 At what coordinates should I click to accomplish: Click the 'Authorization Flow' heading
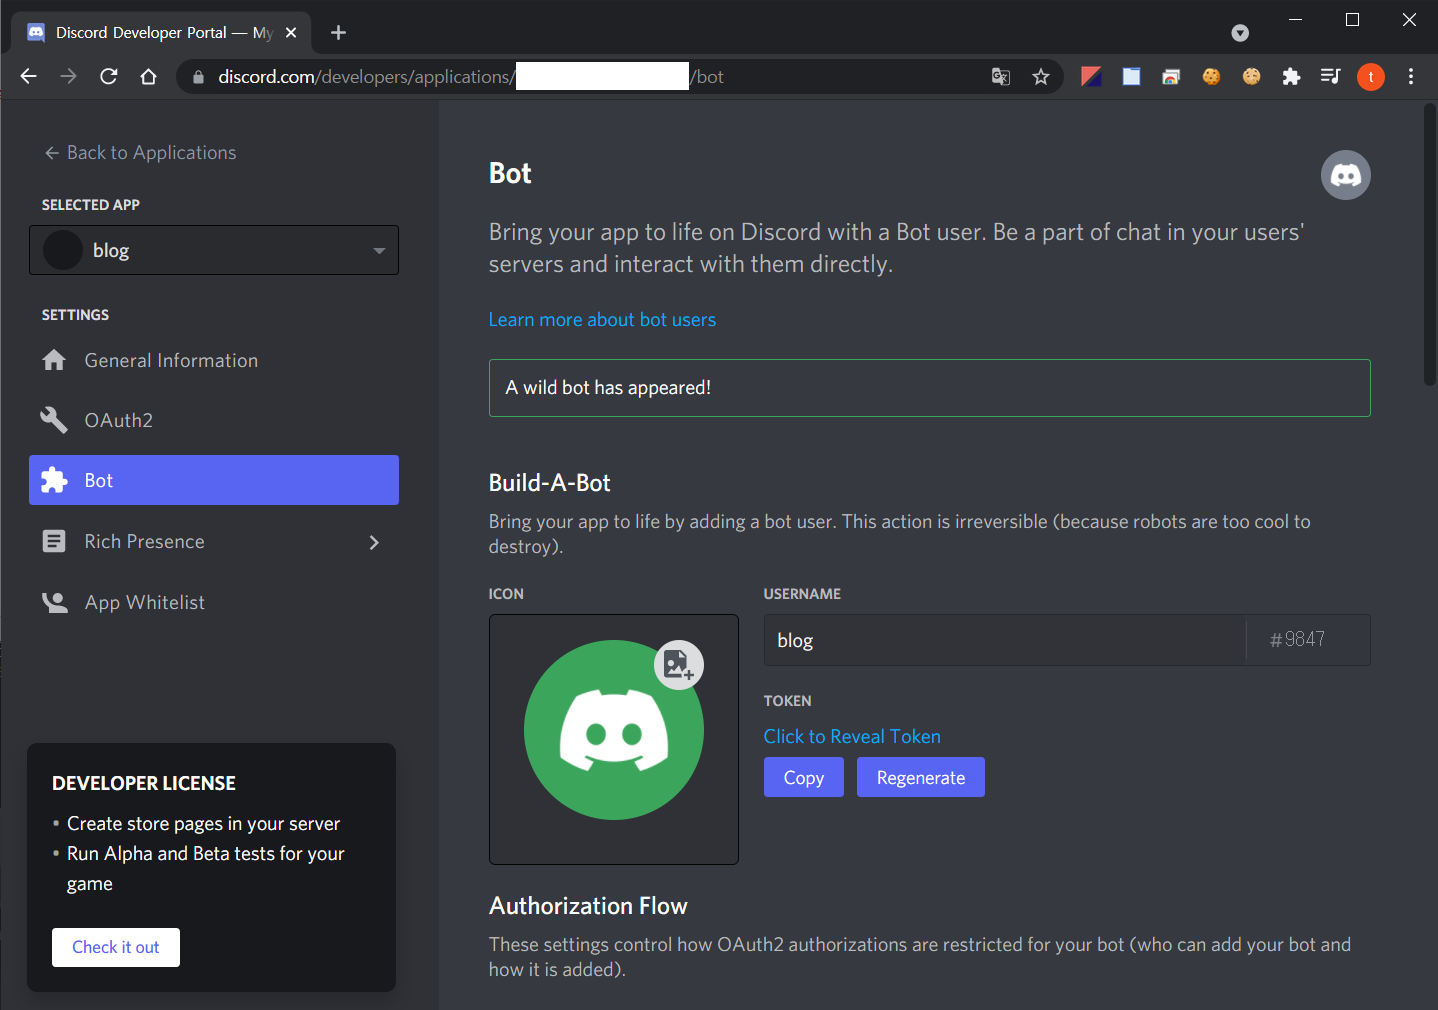click(x=588, y=906)
